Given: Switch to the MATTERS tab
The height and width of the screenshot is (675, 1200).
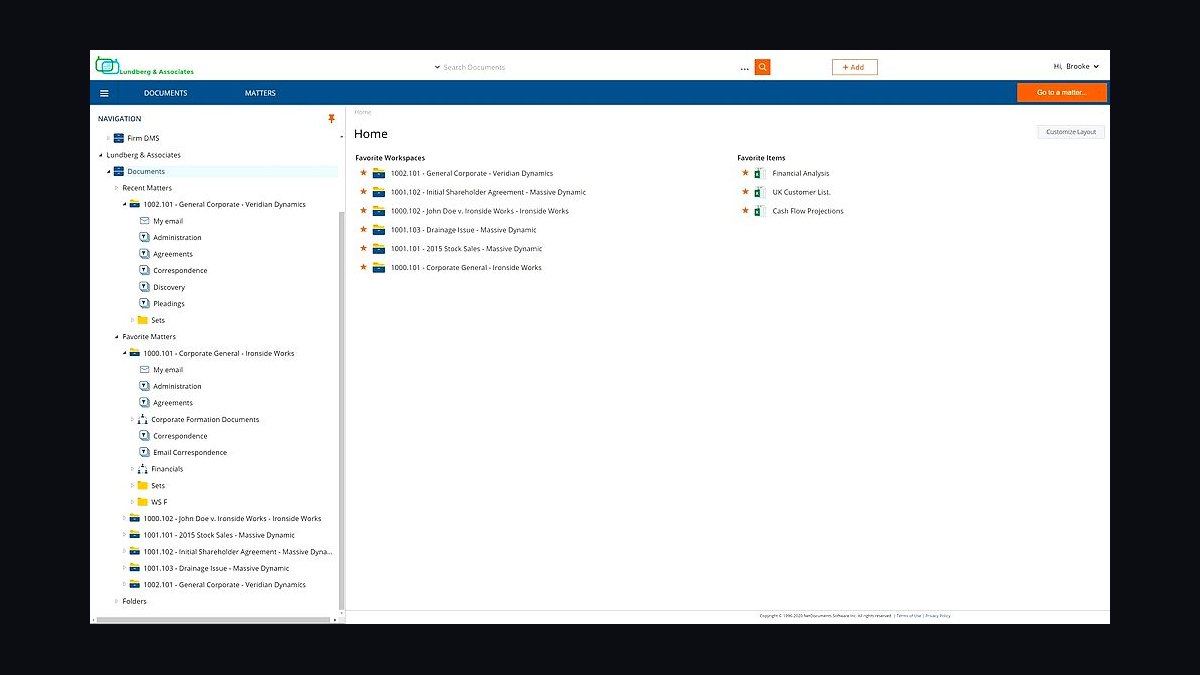Looking at the screenshot, I should tap(260, 93).
